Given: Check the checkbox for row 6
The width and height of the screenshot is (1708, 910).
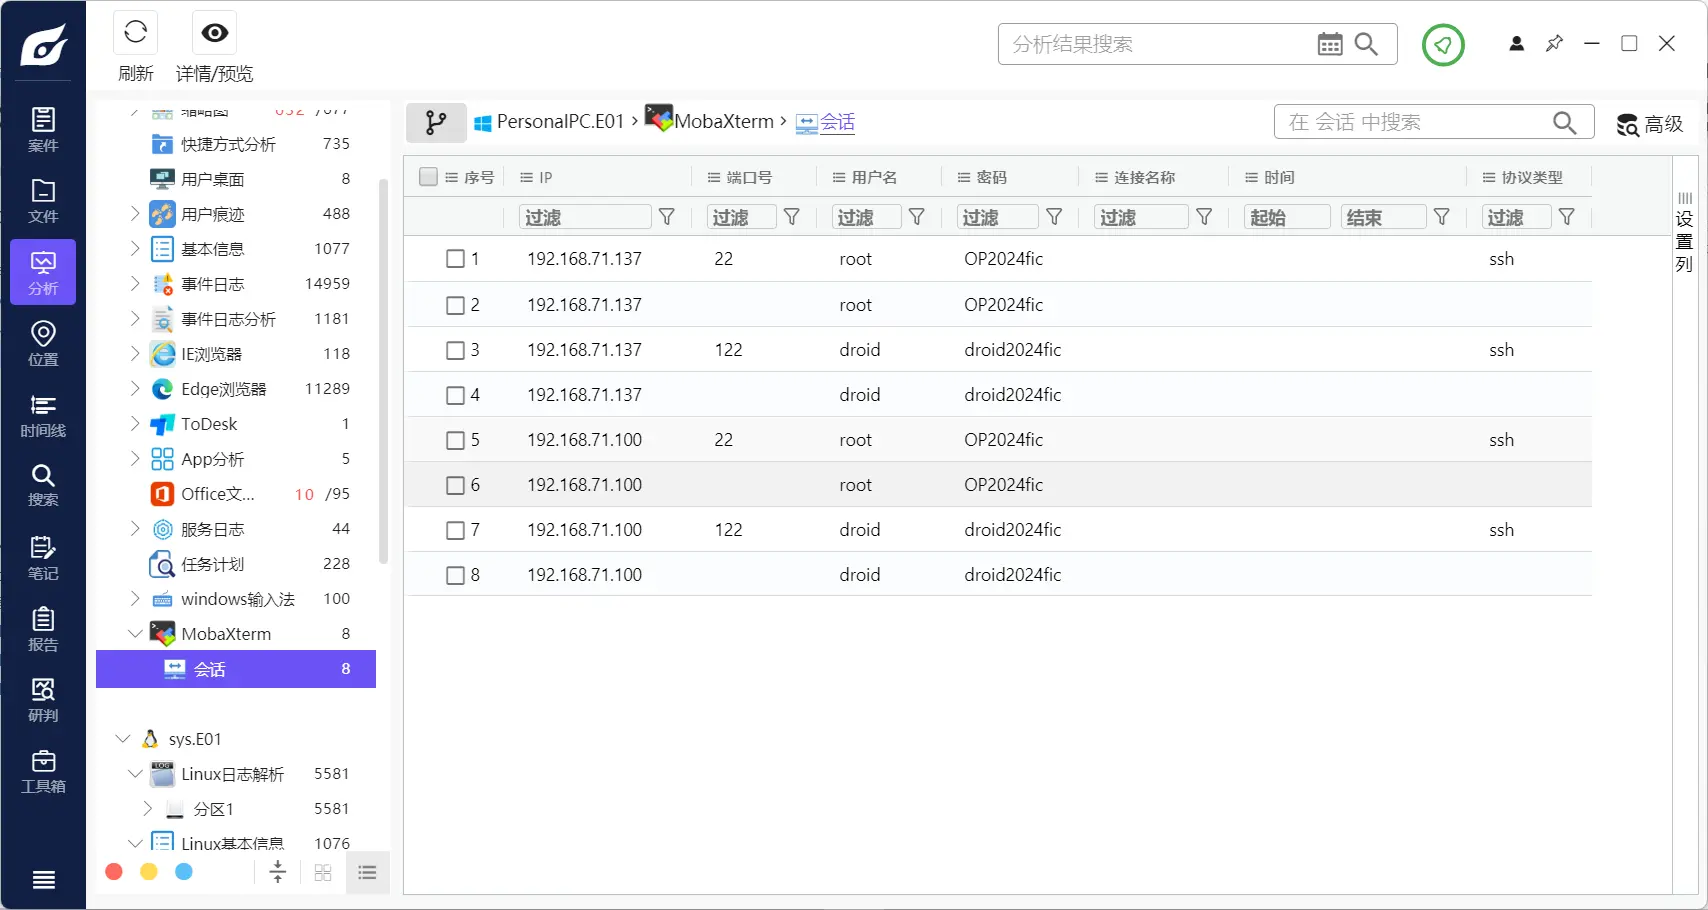Looking at the screenshot, I should tap(455, 485).
